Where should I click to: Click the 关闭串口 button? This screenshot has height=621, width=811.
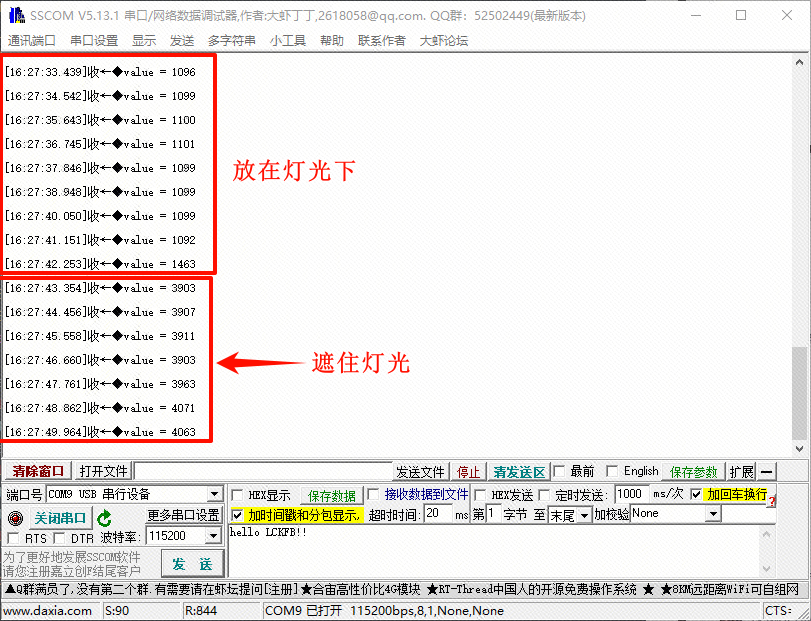60,518
